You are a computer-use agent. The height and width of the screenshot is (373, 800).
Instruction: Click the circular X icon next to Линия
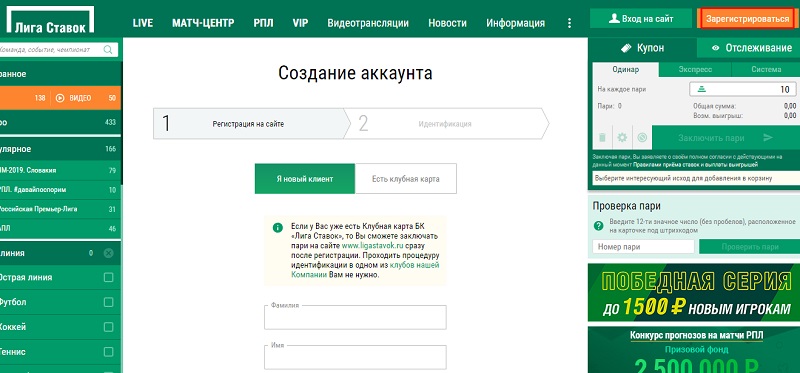108,253
